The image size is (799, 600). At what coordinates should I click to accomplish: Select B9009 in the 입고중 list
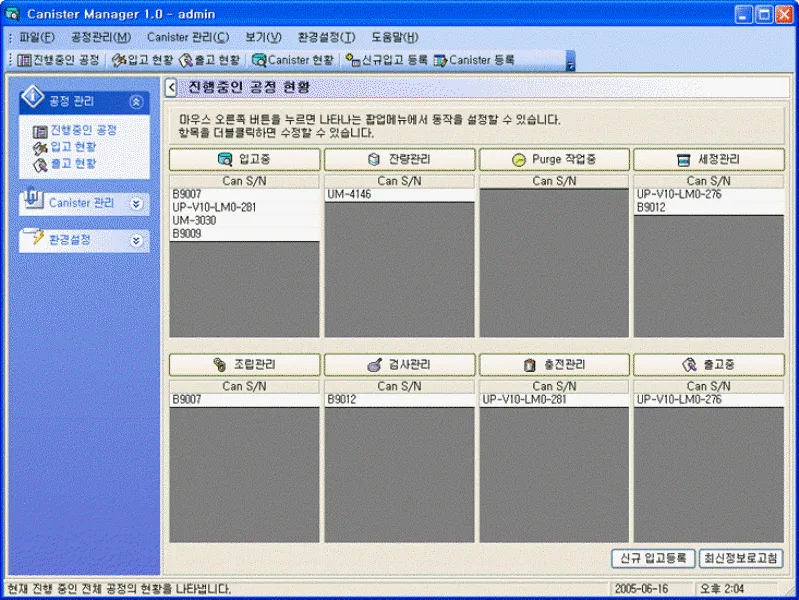coord(244,234)
